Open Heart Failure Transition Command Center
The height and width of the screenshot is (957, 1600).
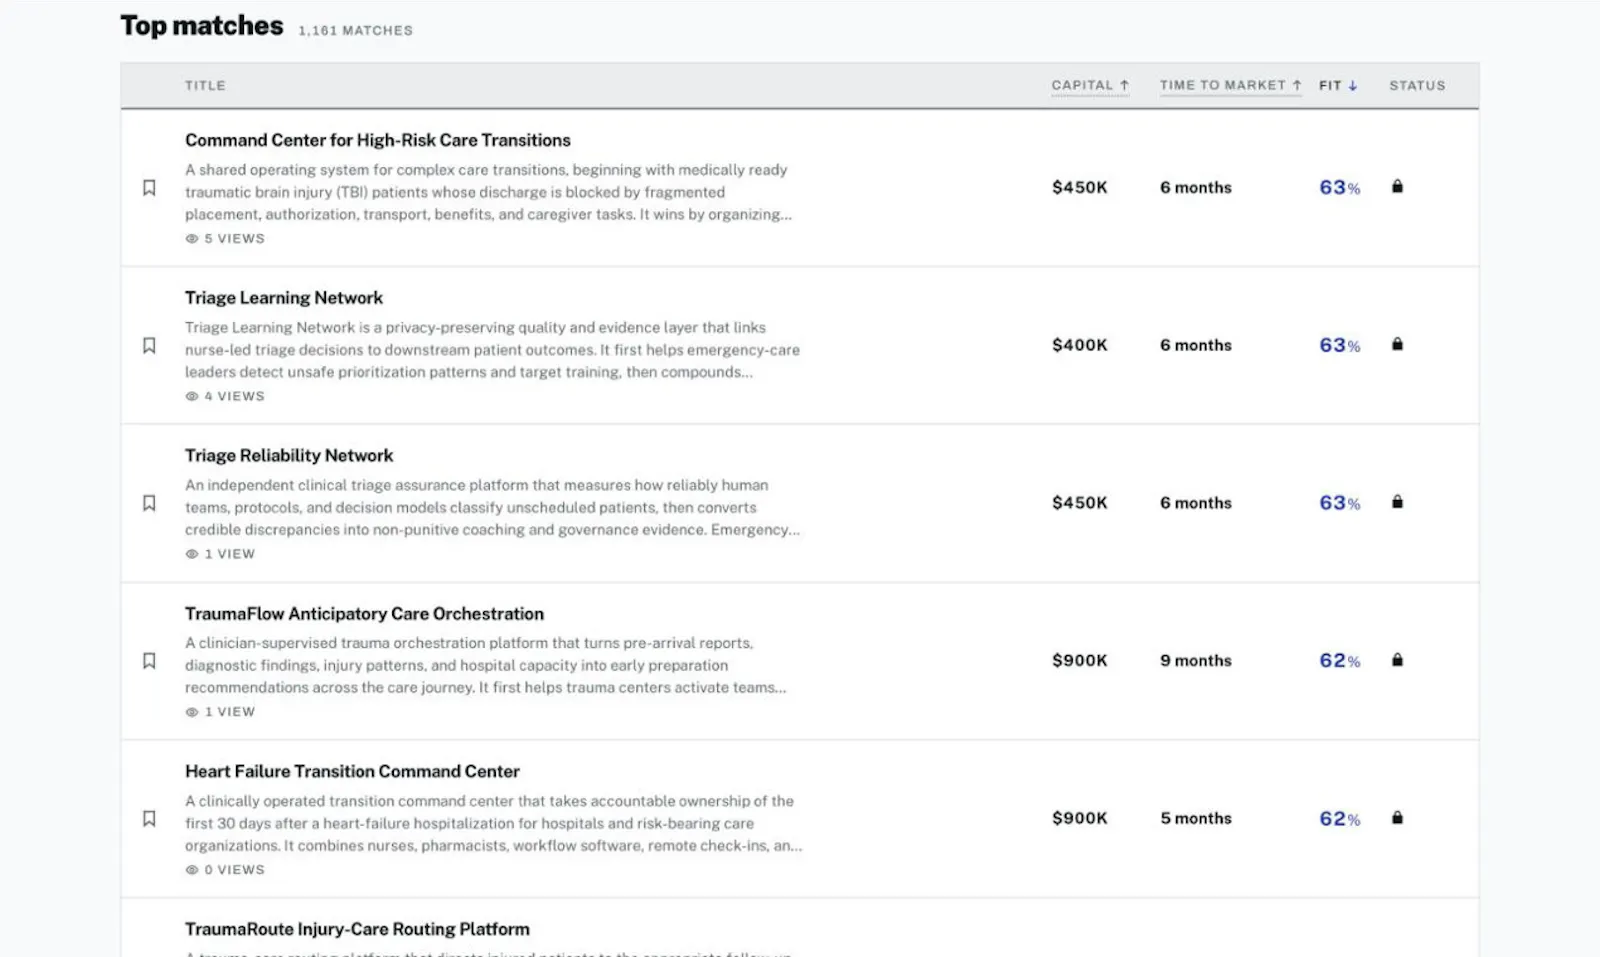coord(352,771)
